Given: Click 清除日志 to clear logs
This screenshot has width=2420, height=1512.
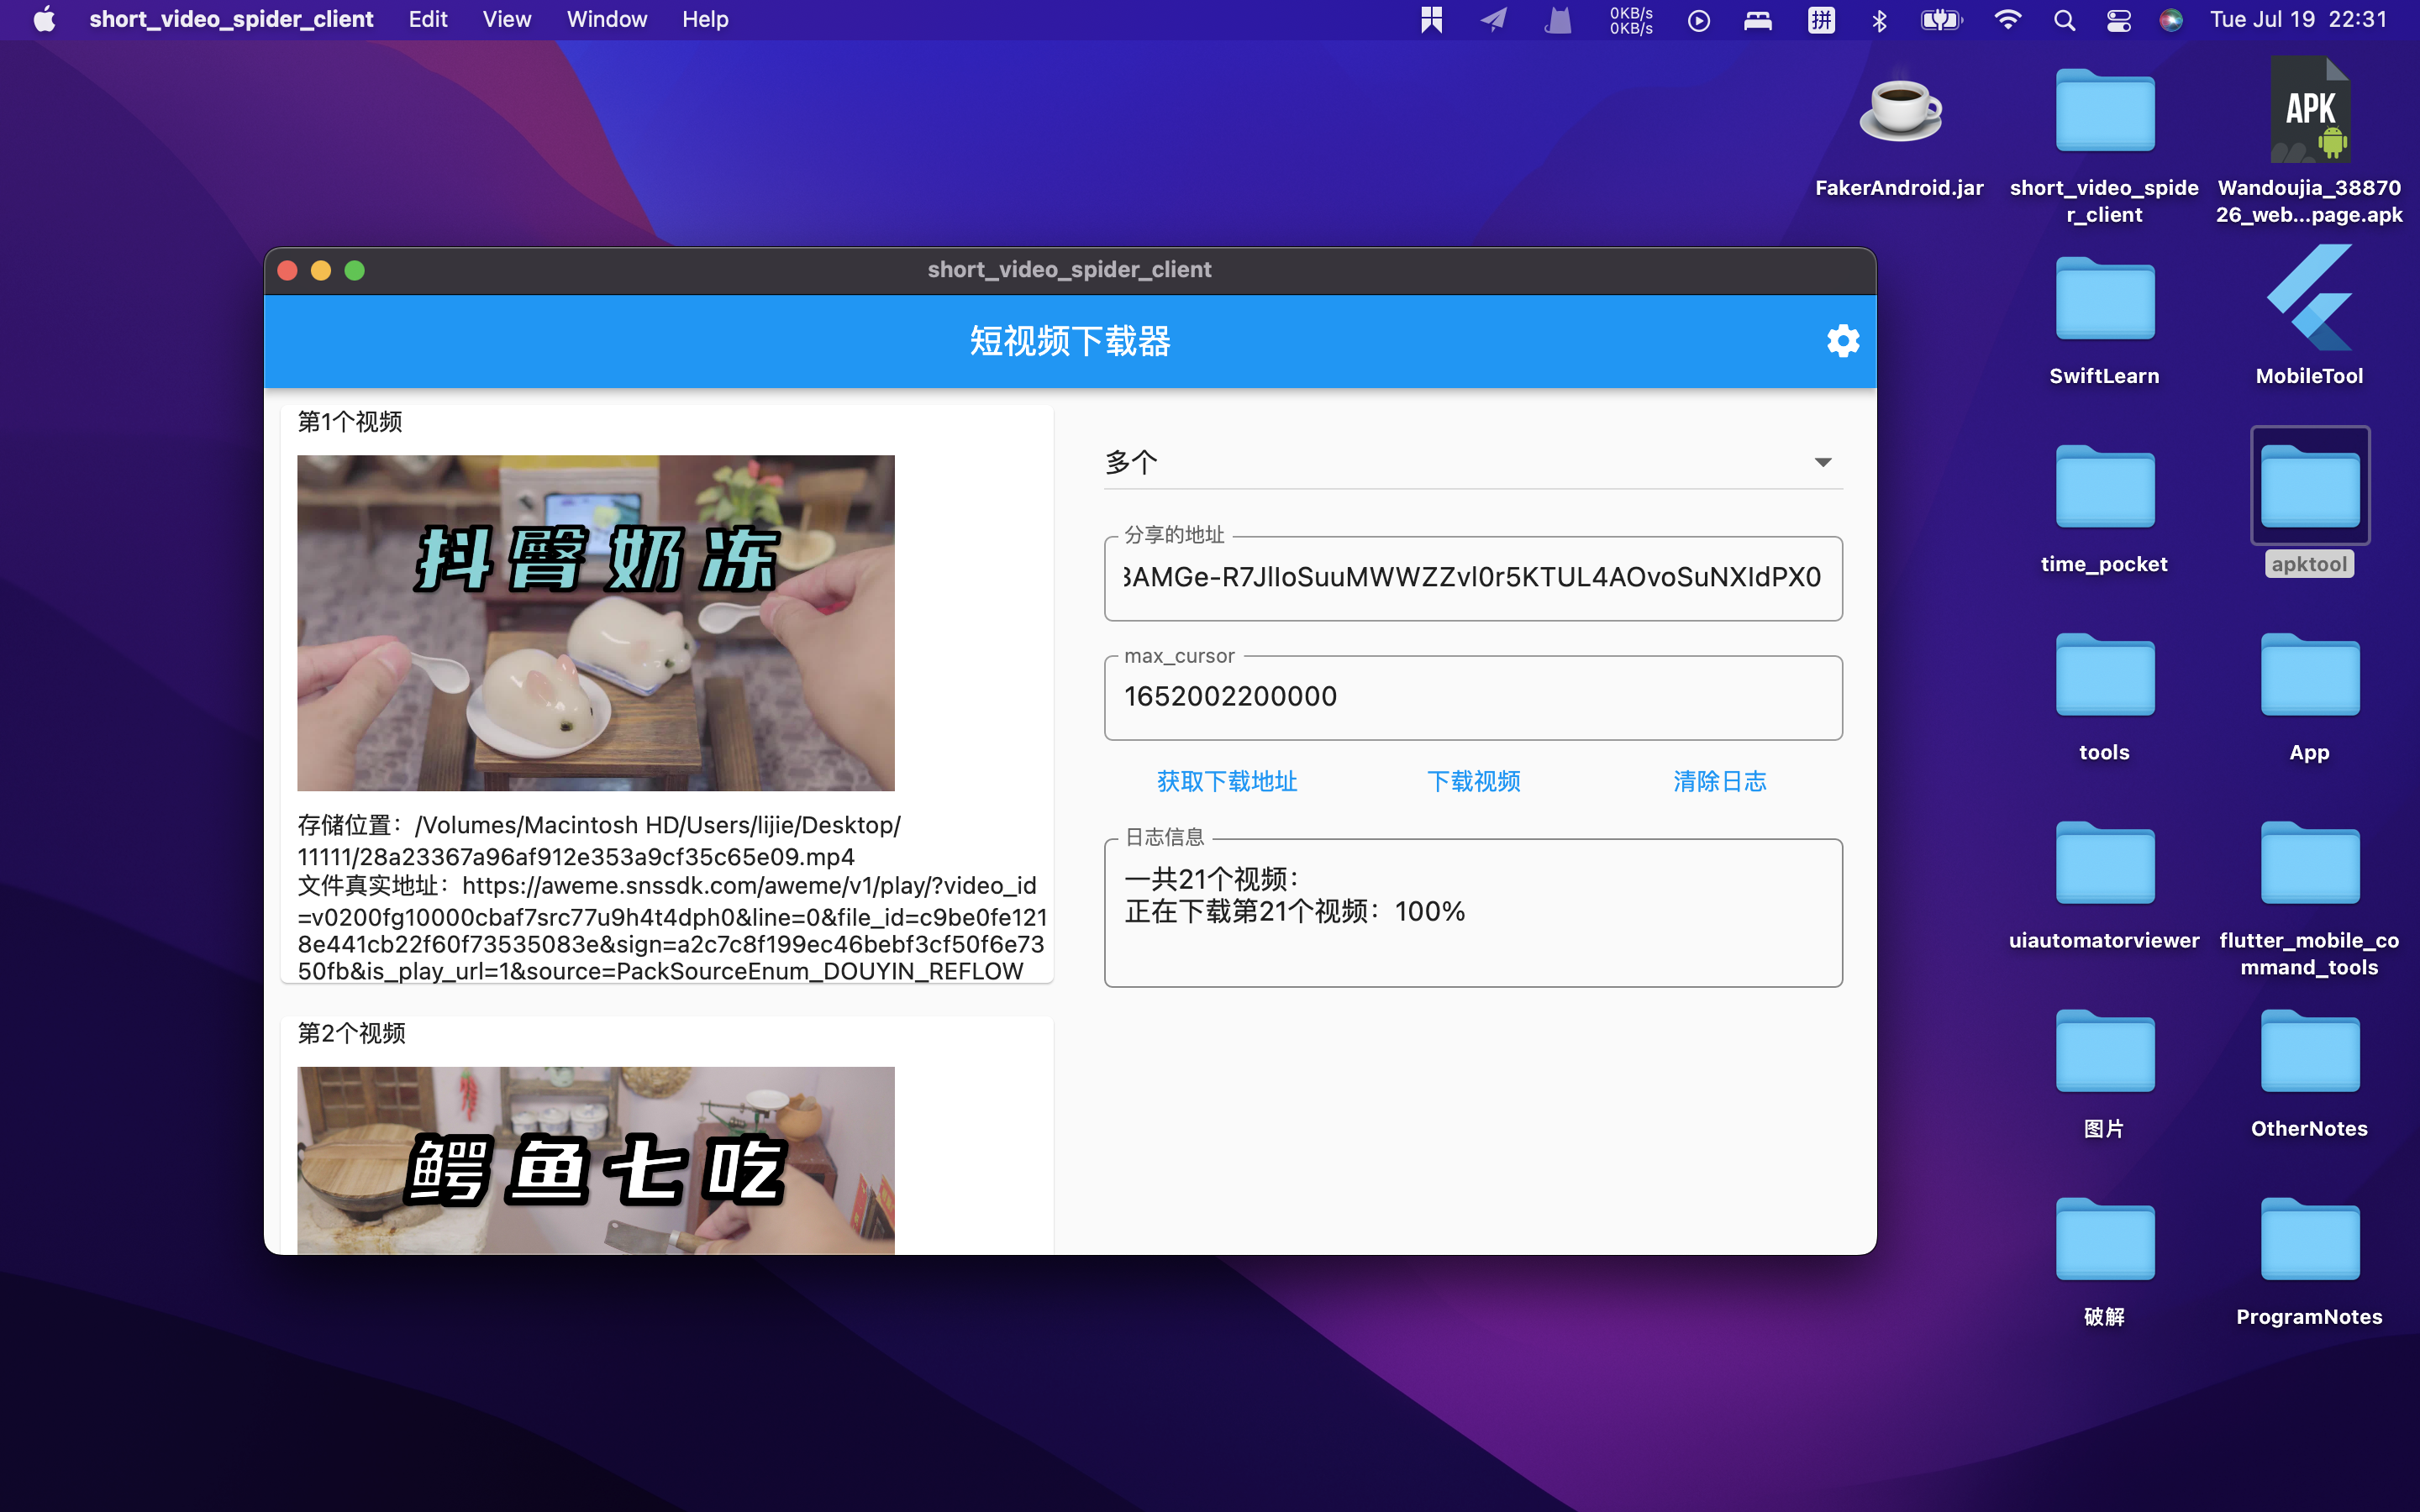Looking at the screenshot, I should 1719,781.
